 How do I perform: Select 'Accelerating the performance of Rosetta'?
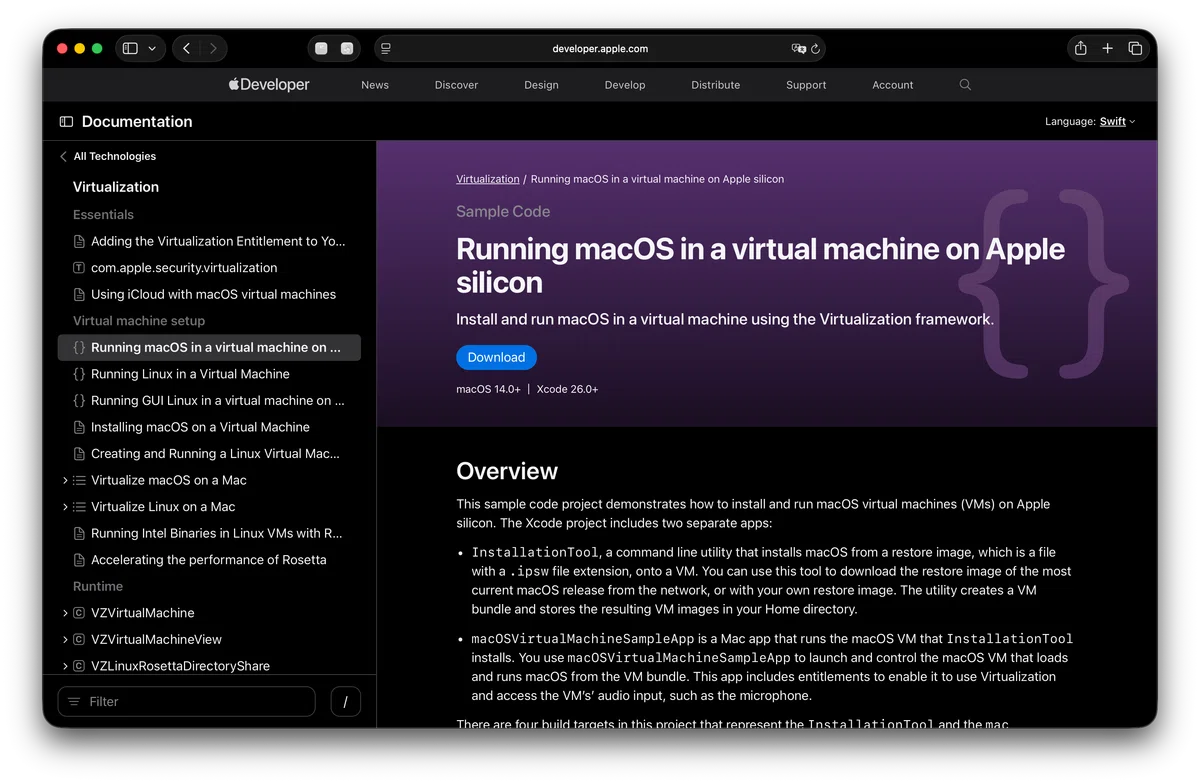(x=208, y=560)
